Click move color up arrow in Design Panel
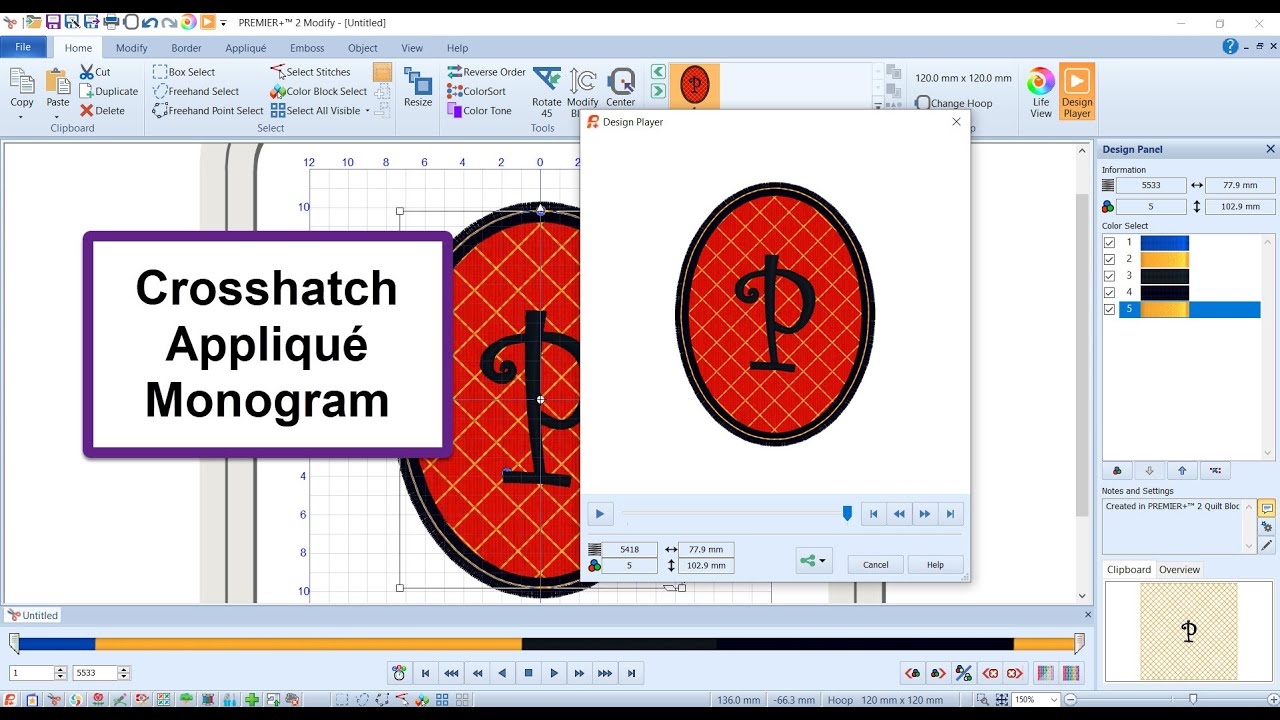This screenshot has width=1280, height=720. [1182, 470]
